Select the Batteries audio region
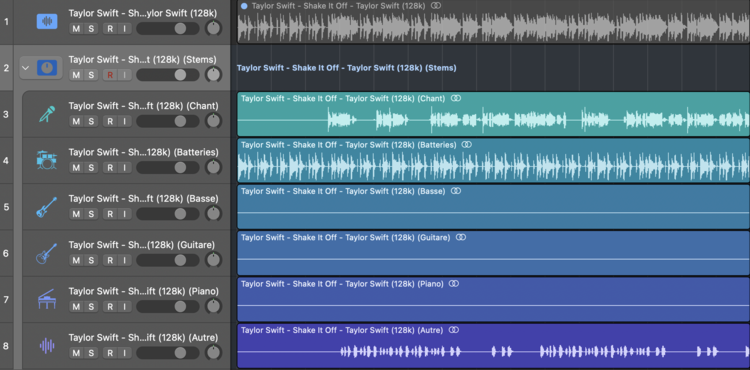 pos(493,161)
